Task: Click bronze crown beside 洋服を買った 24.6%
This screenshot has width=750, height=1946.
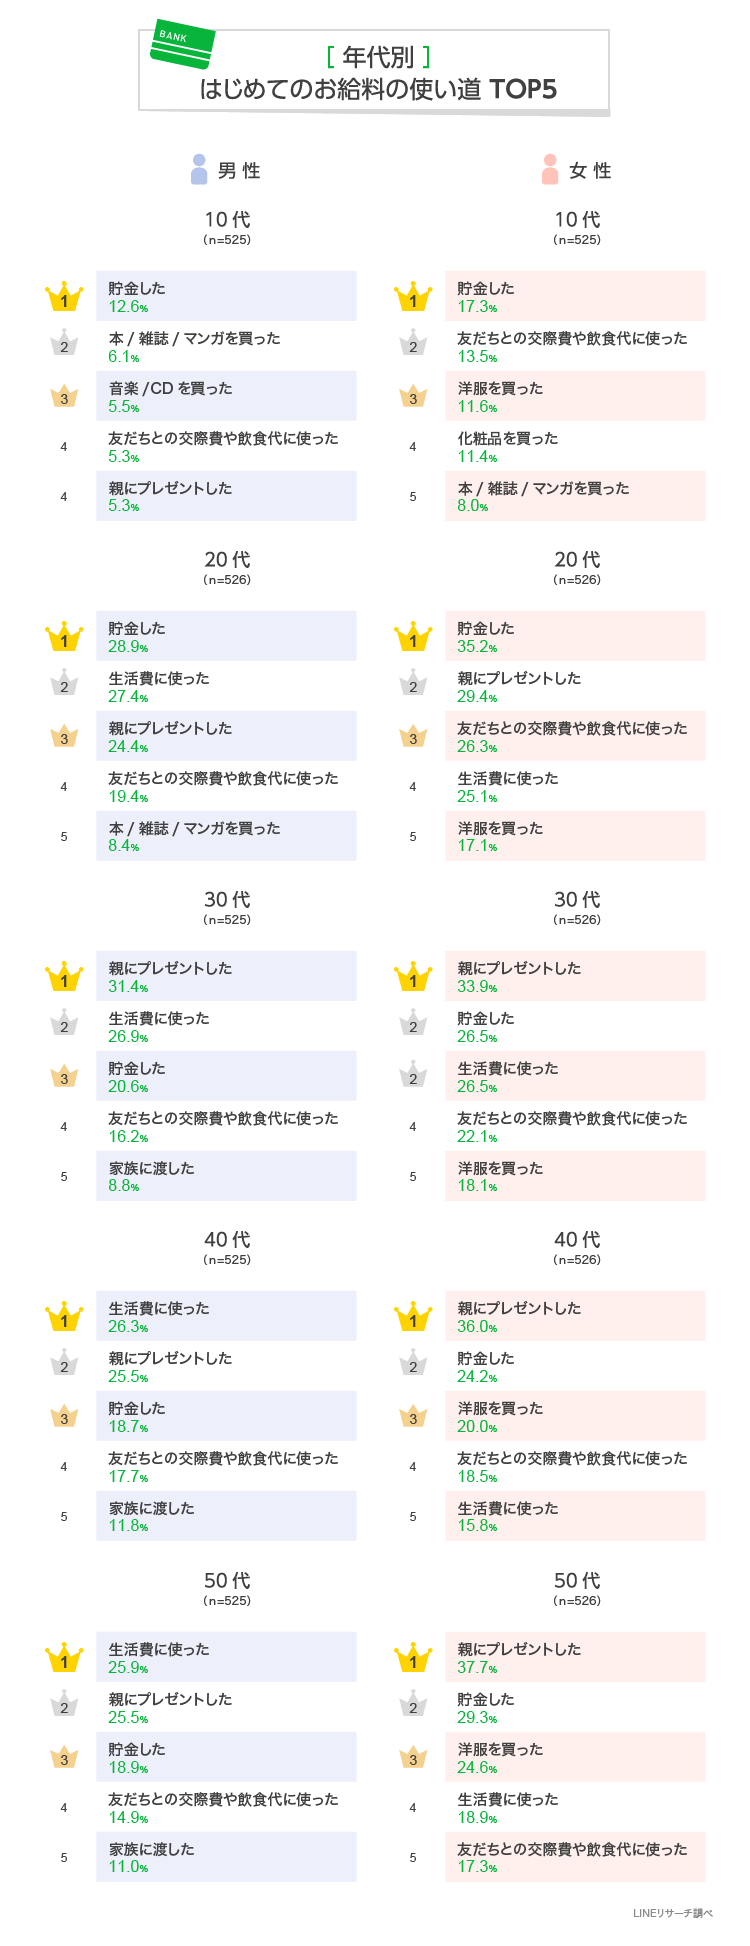Action: coord(413,1757)
